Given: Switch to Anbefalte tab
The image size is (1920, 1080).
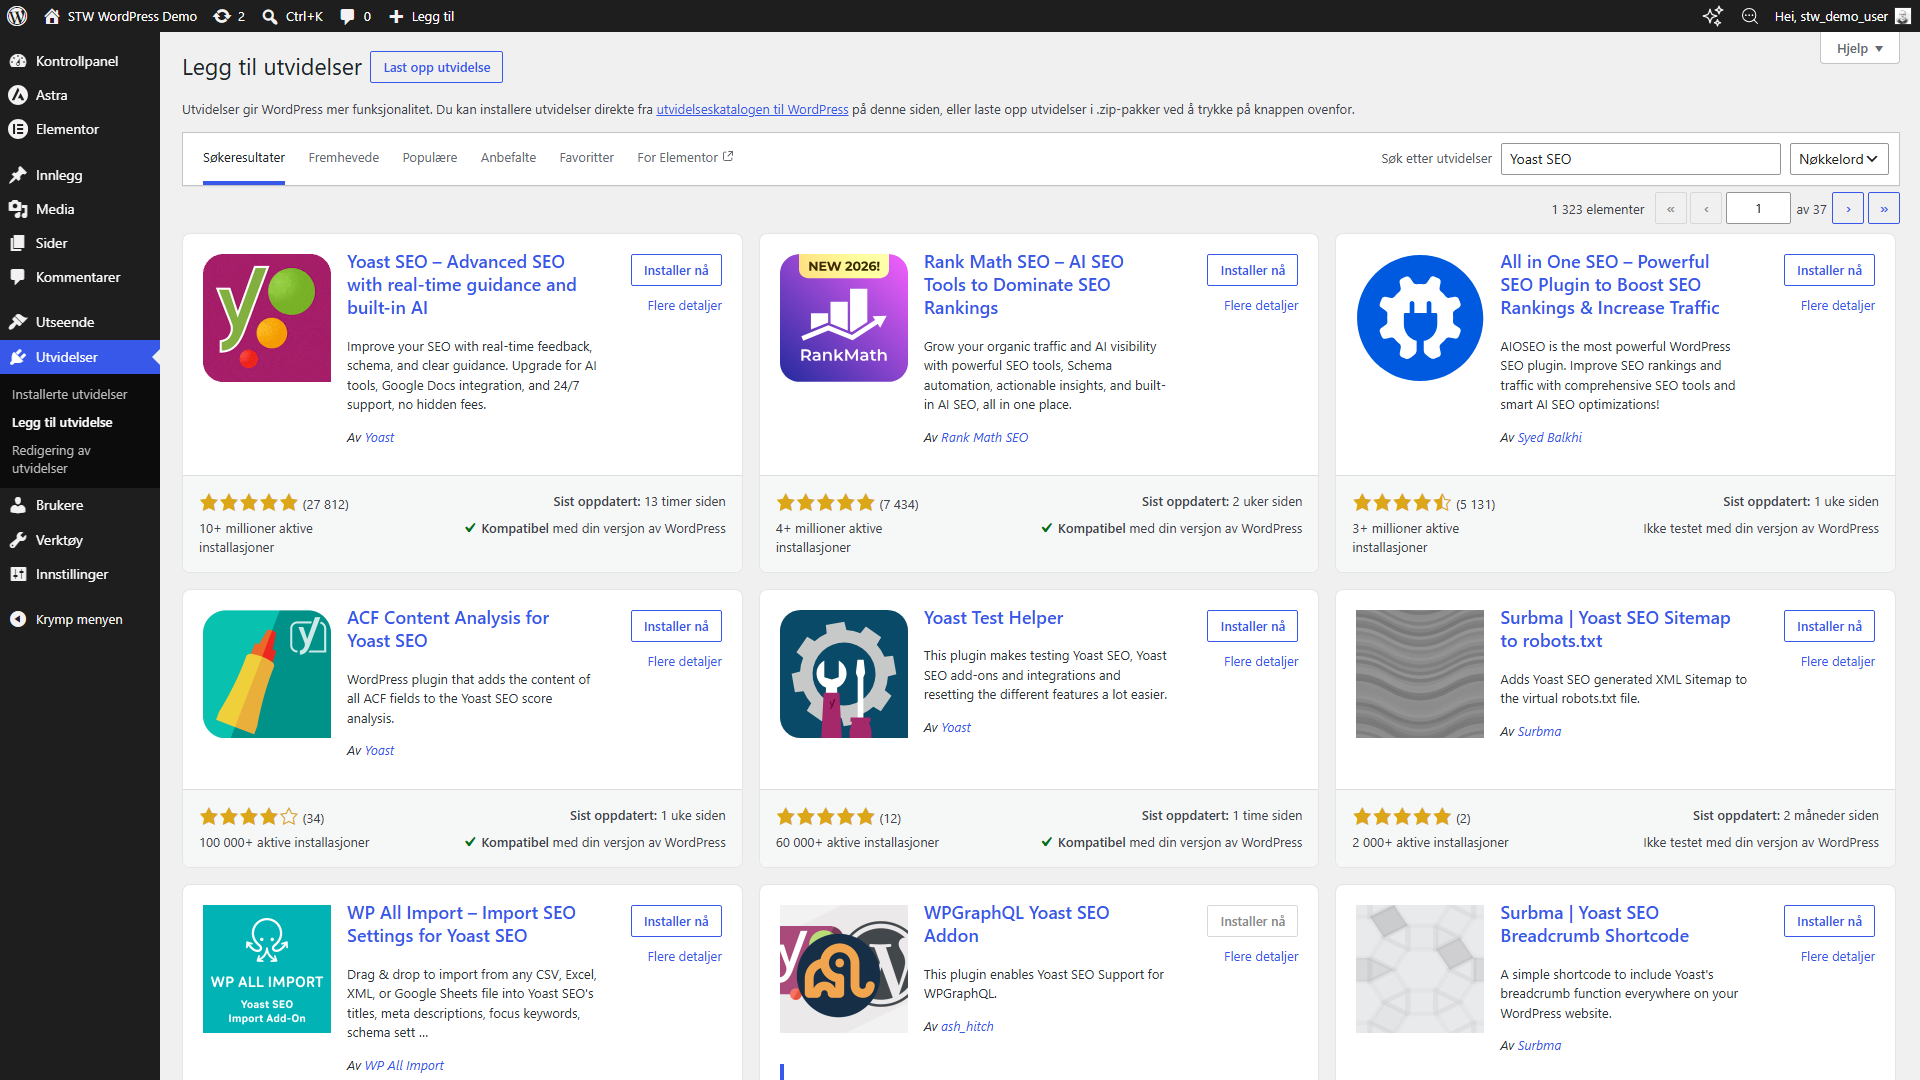Looking at the screenshot, I should tap(508, 158).
